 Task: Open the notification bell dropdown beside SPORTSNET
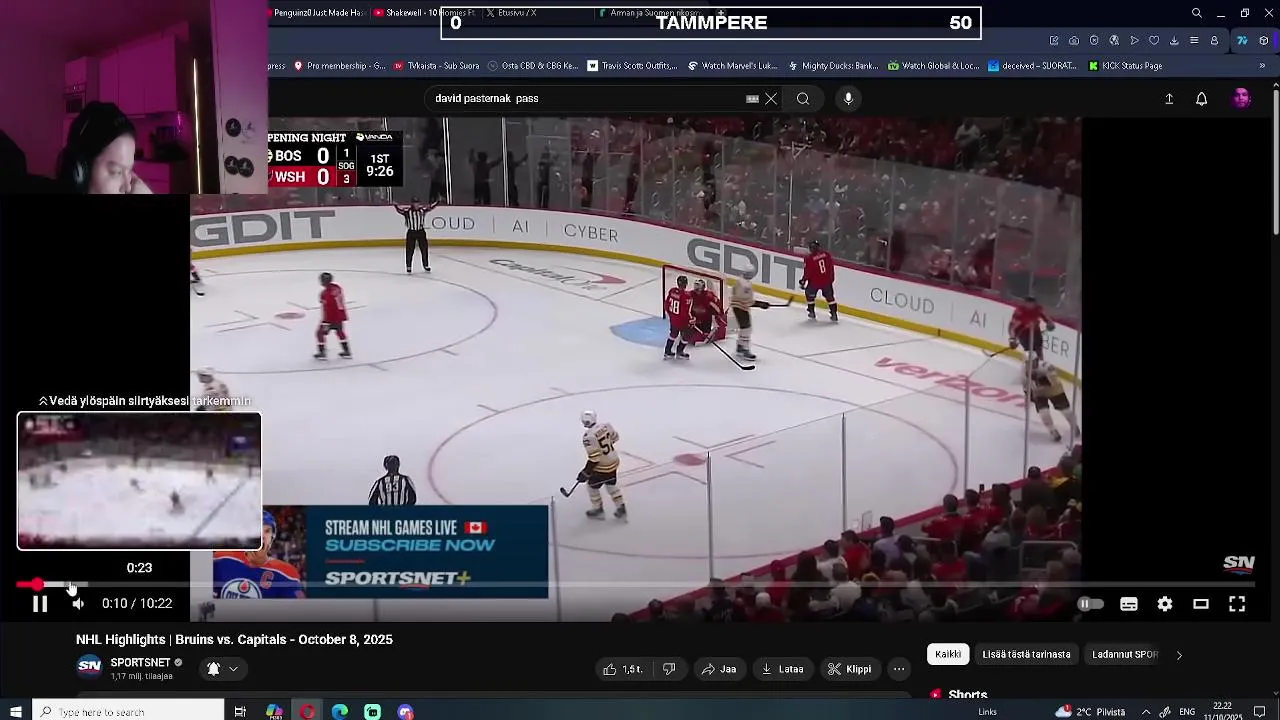point(222,669)
